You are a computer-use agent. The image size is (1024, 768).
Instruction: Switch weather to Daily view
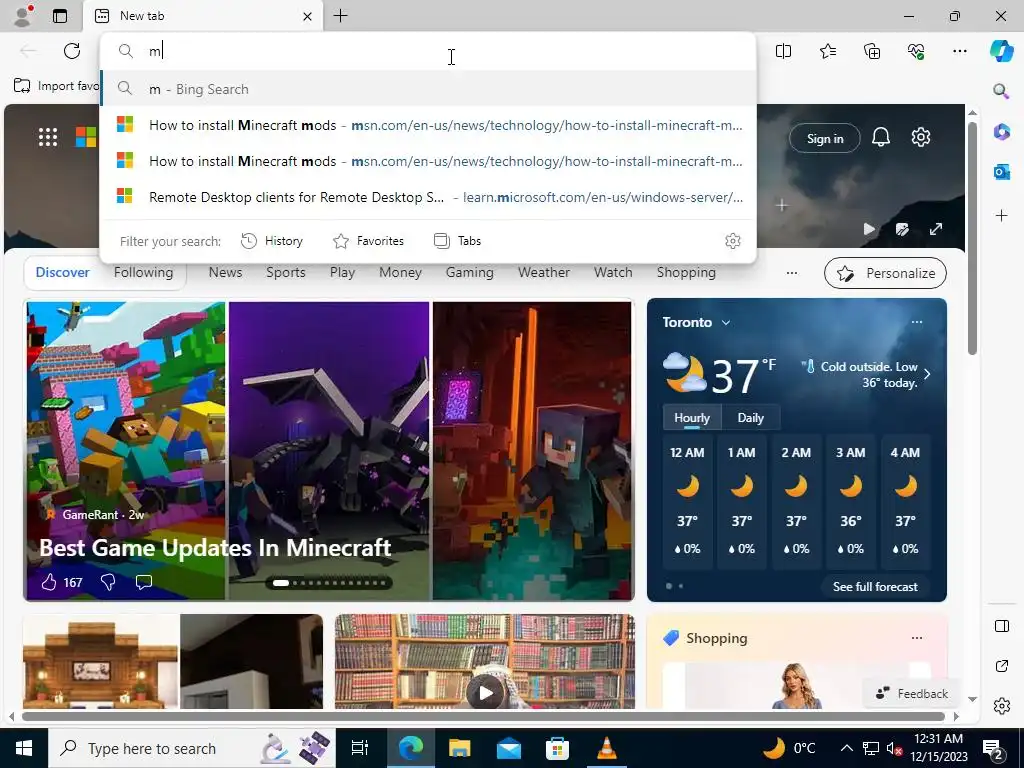point(750,418)
